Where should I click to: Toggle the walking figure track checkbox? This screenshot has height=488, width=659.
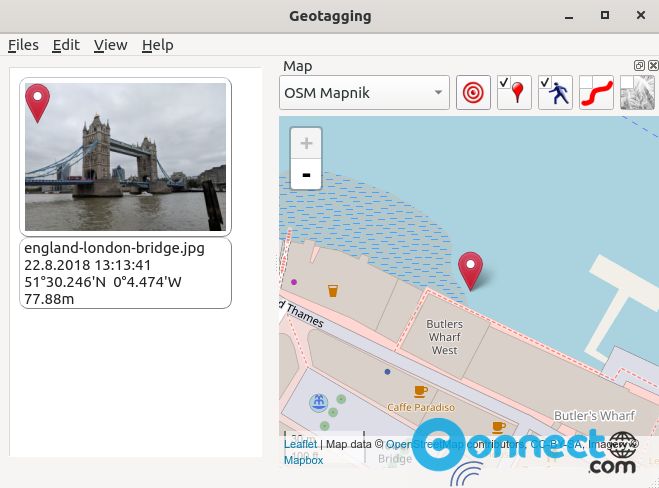point(555,92)
